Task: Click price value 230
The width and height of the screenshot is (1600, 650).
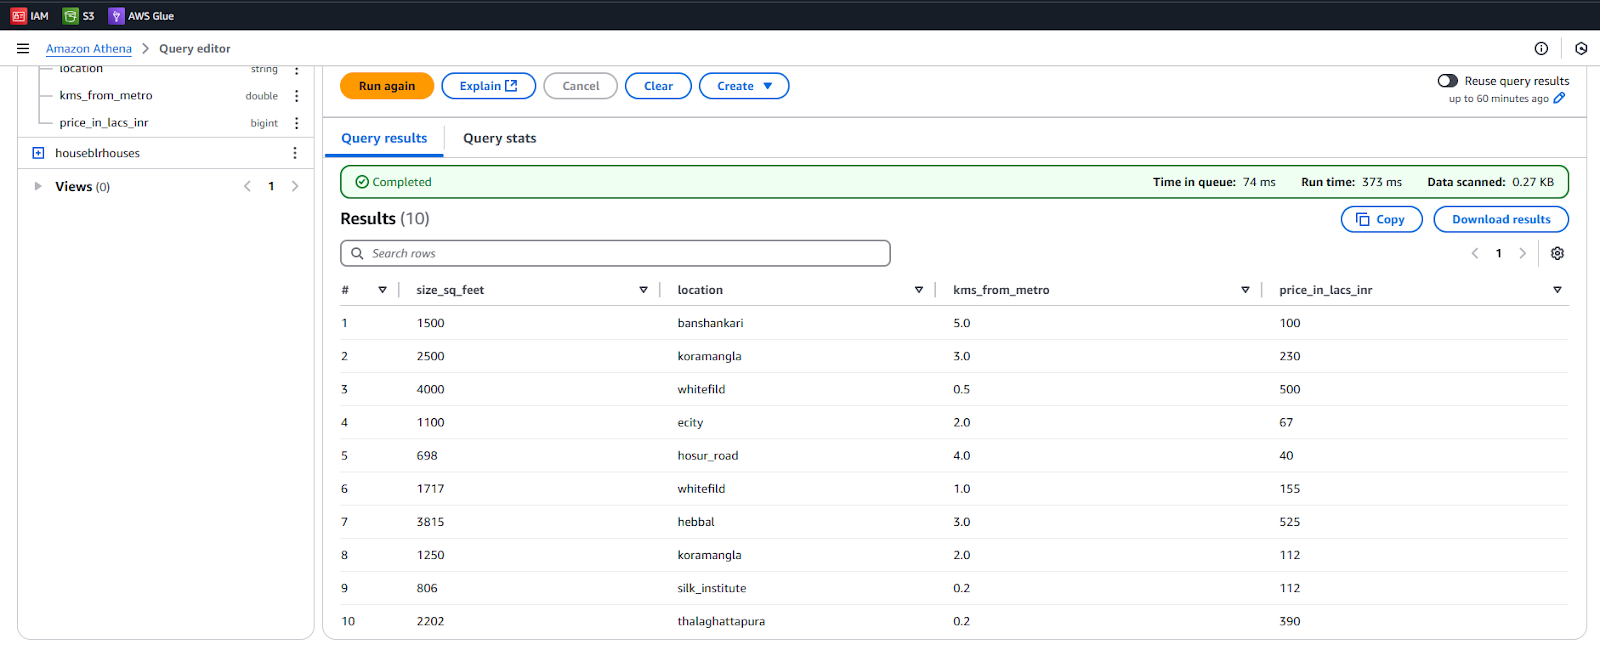Action: coord(1290,356)
